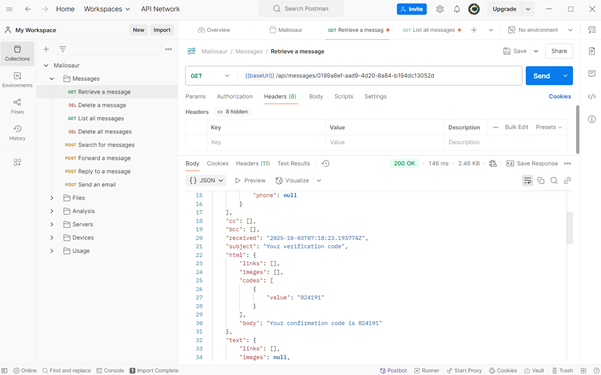Show the 8 hidden headers
Viewport: 601px width, 375px height.
tap(233, 112)
